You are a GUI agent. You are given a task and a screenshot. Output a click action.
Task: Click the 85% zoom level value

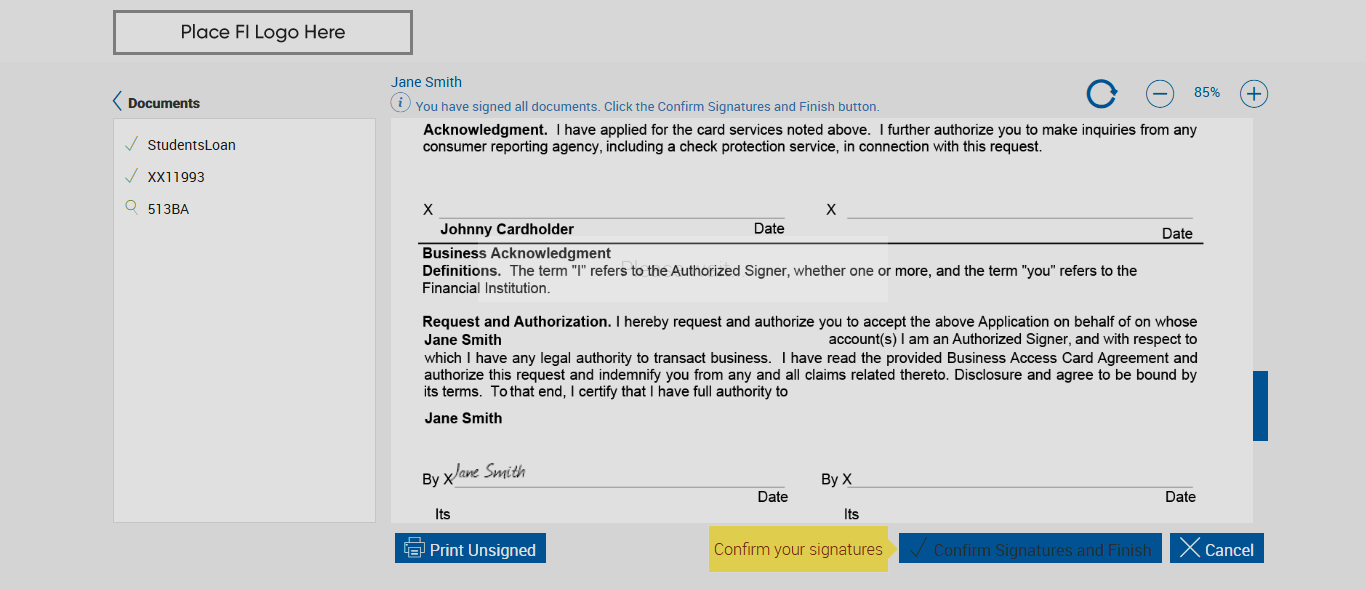tap(1207, 93)
